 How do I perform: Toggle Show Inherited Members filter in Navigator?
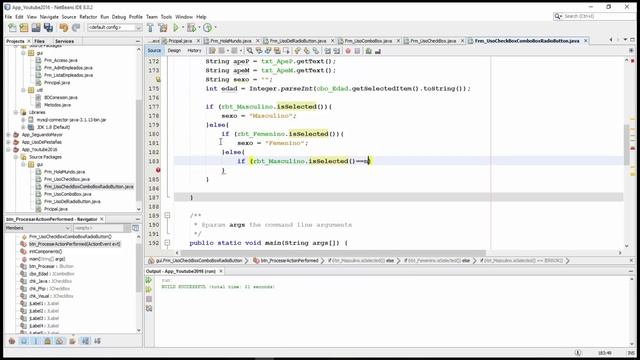click(12, 341)
